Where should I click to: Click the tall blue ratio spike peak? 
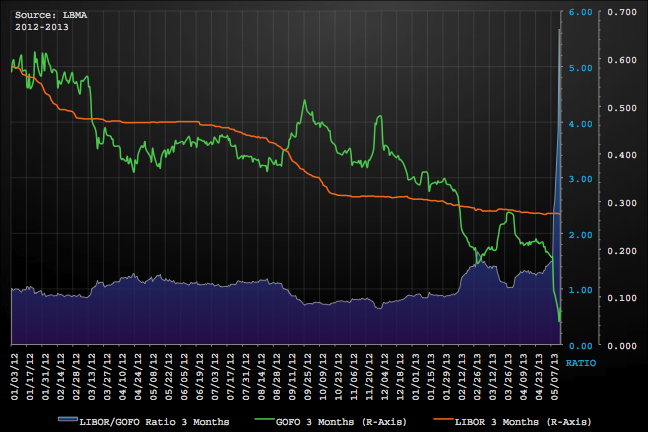click(x=559, y=32)
